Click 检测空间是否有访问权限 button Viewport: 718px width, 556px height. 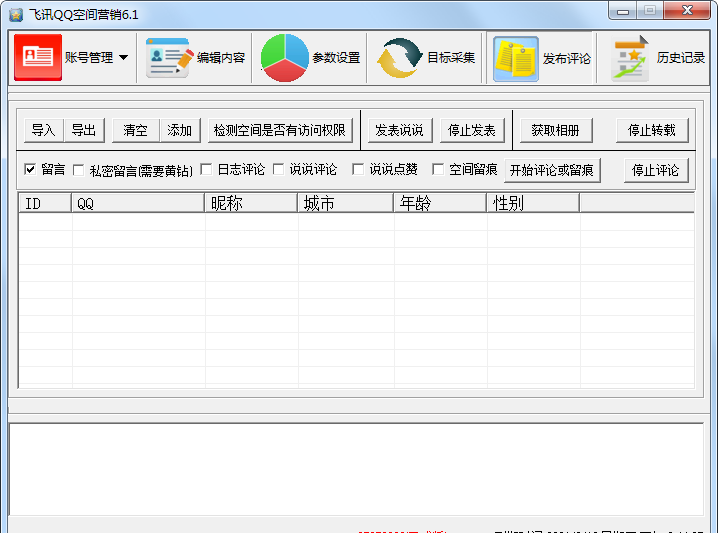click(x=280, y=131)
